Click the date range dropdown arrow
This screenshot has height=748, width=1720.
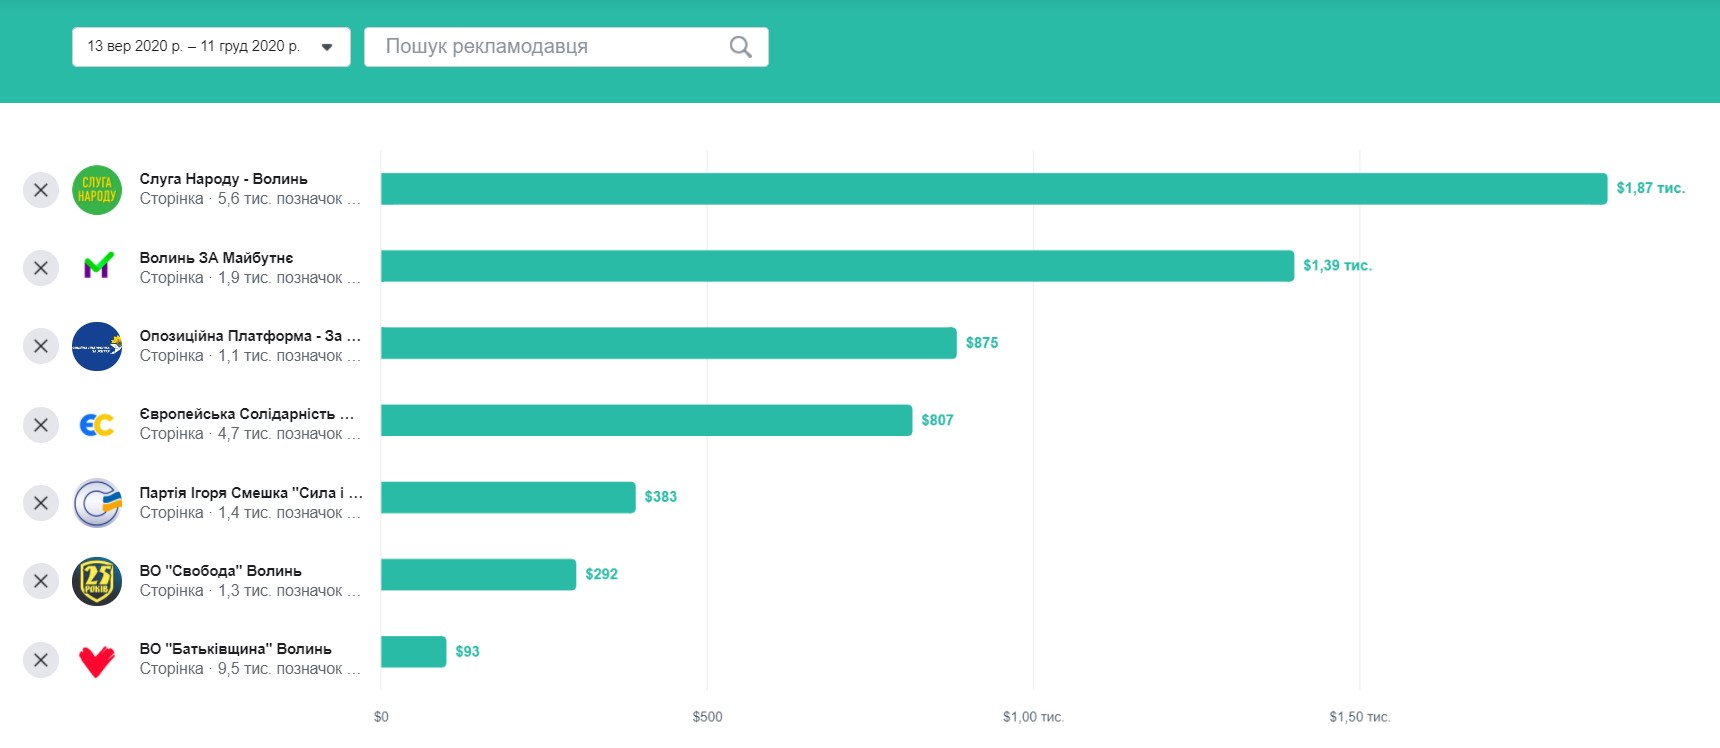[x=327, y=47]
